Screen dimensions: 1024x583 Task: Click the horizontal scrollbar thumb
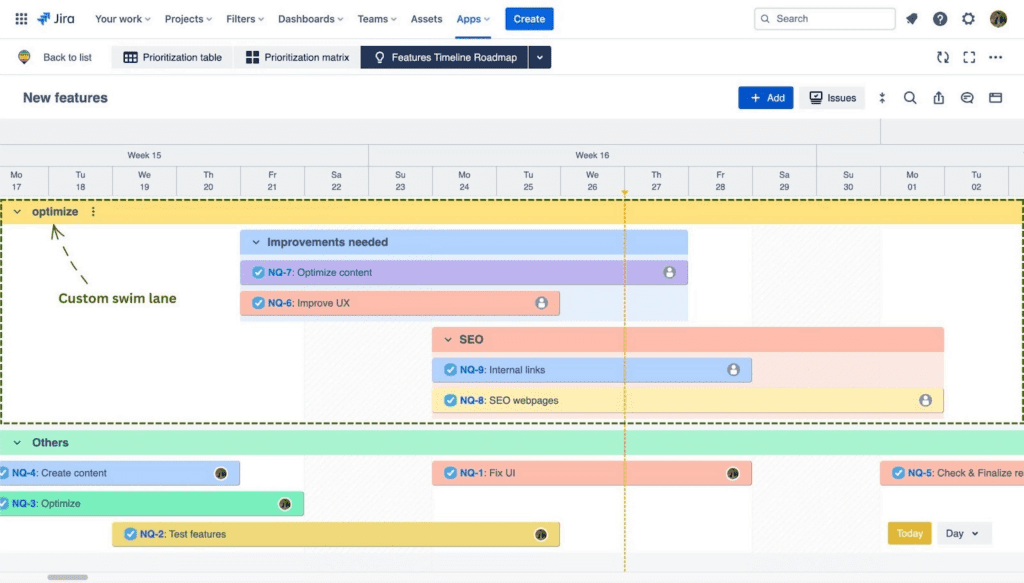coord(67,577)
